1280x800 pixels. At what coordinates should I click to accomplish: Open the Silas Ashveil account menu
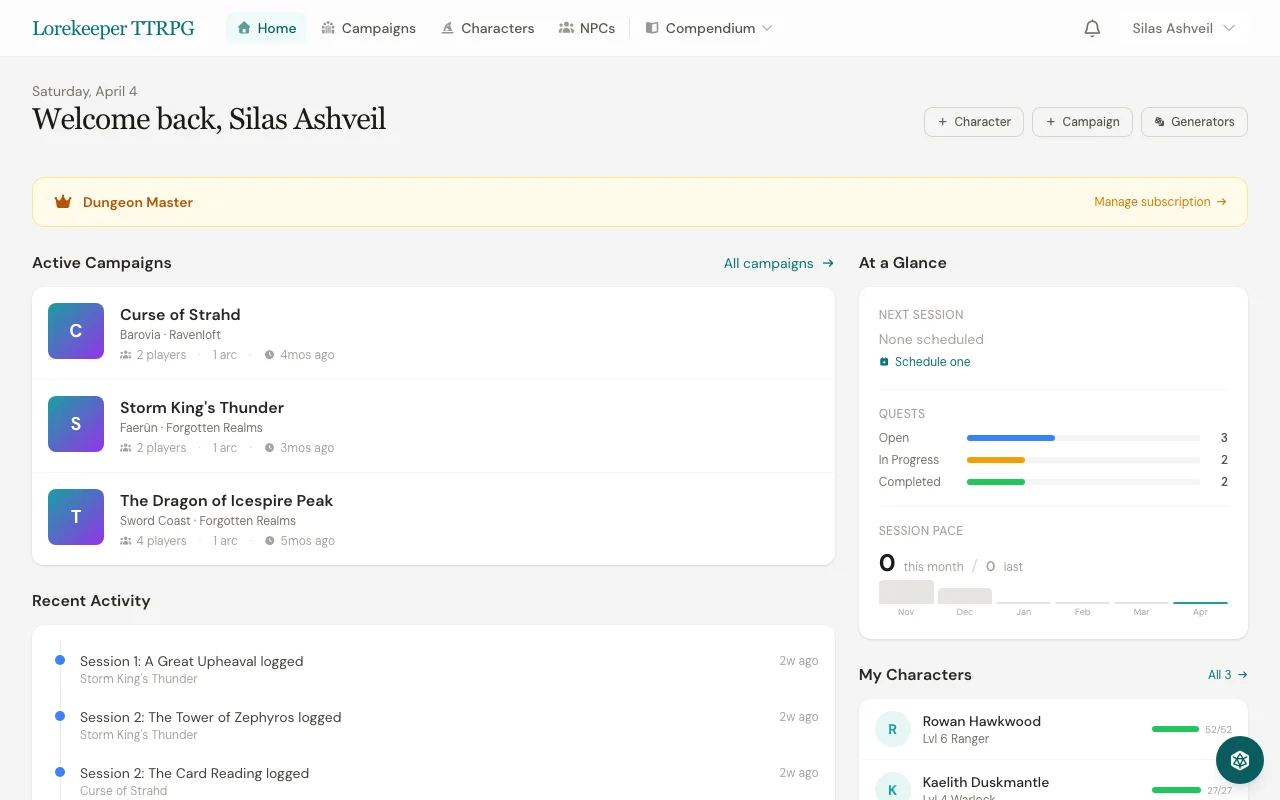click(1183, 28)
